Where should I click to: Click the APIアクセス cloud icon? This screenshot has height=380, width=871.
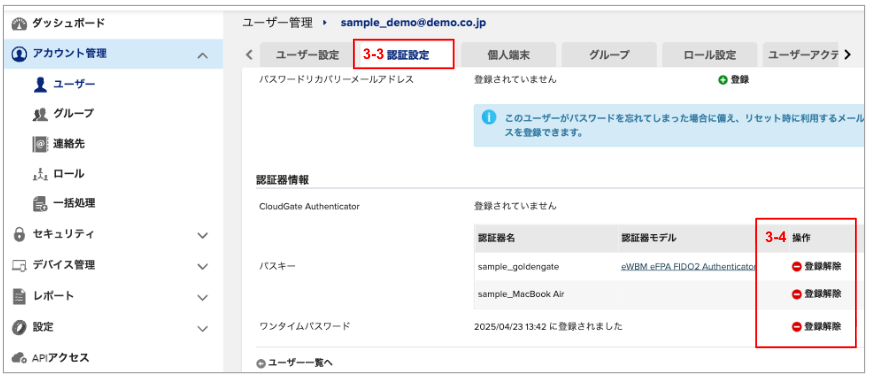[x=19, y=357]
